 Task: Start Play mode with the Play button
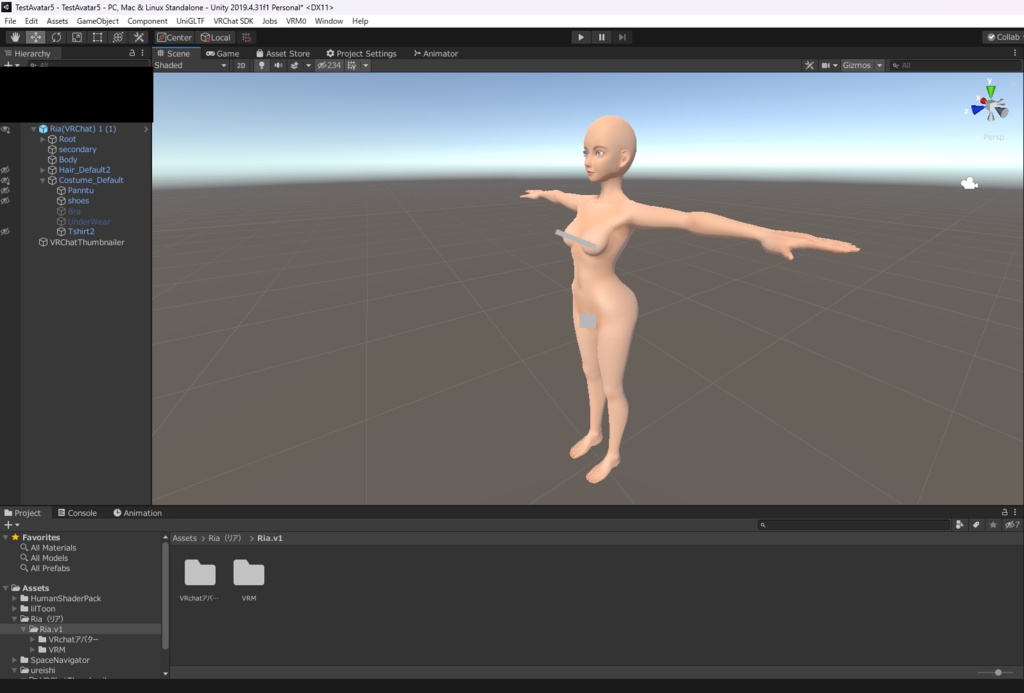pos(581,37)
